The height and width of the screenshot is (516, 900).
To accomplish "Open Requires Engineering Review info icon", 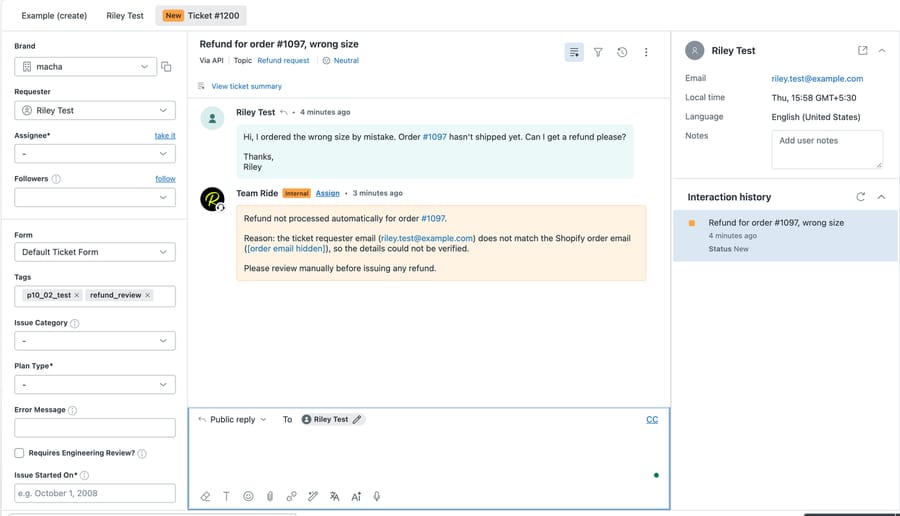I will coord(142,453).
